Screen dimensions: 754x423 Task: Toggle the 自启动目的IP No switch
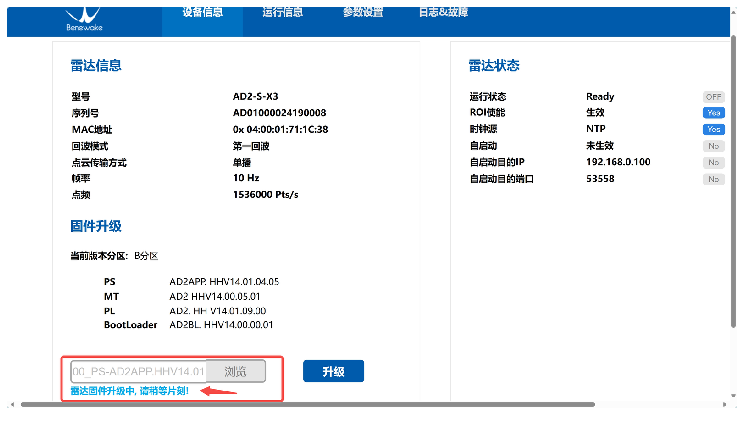click(714, 162)
